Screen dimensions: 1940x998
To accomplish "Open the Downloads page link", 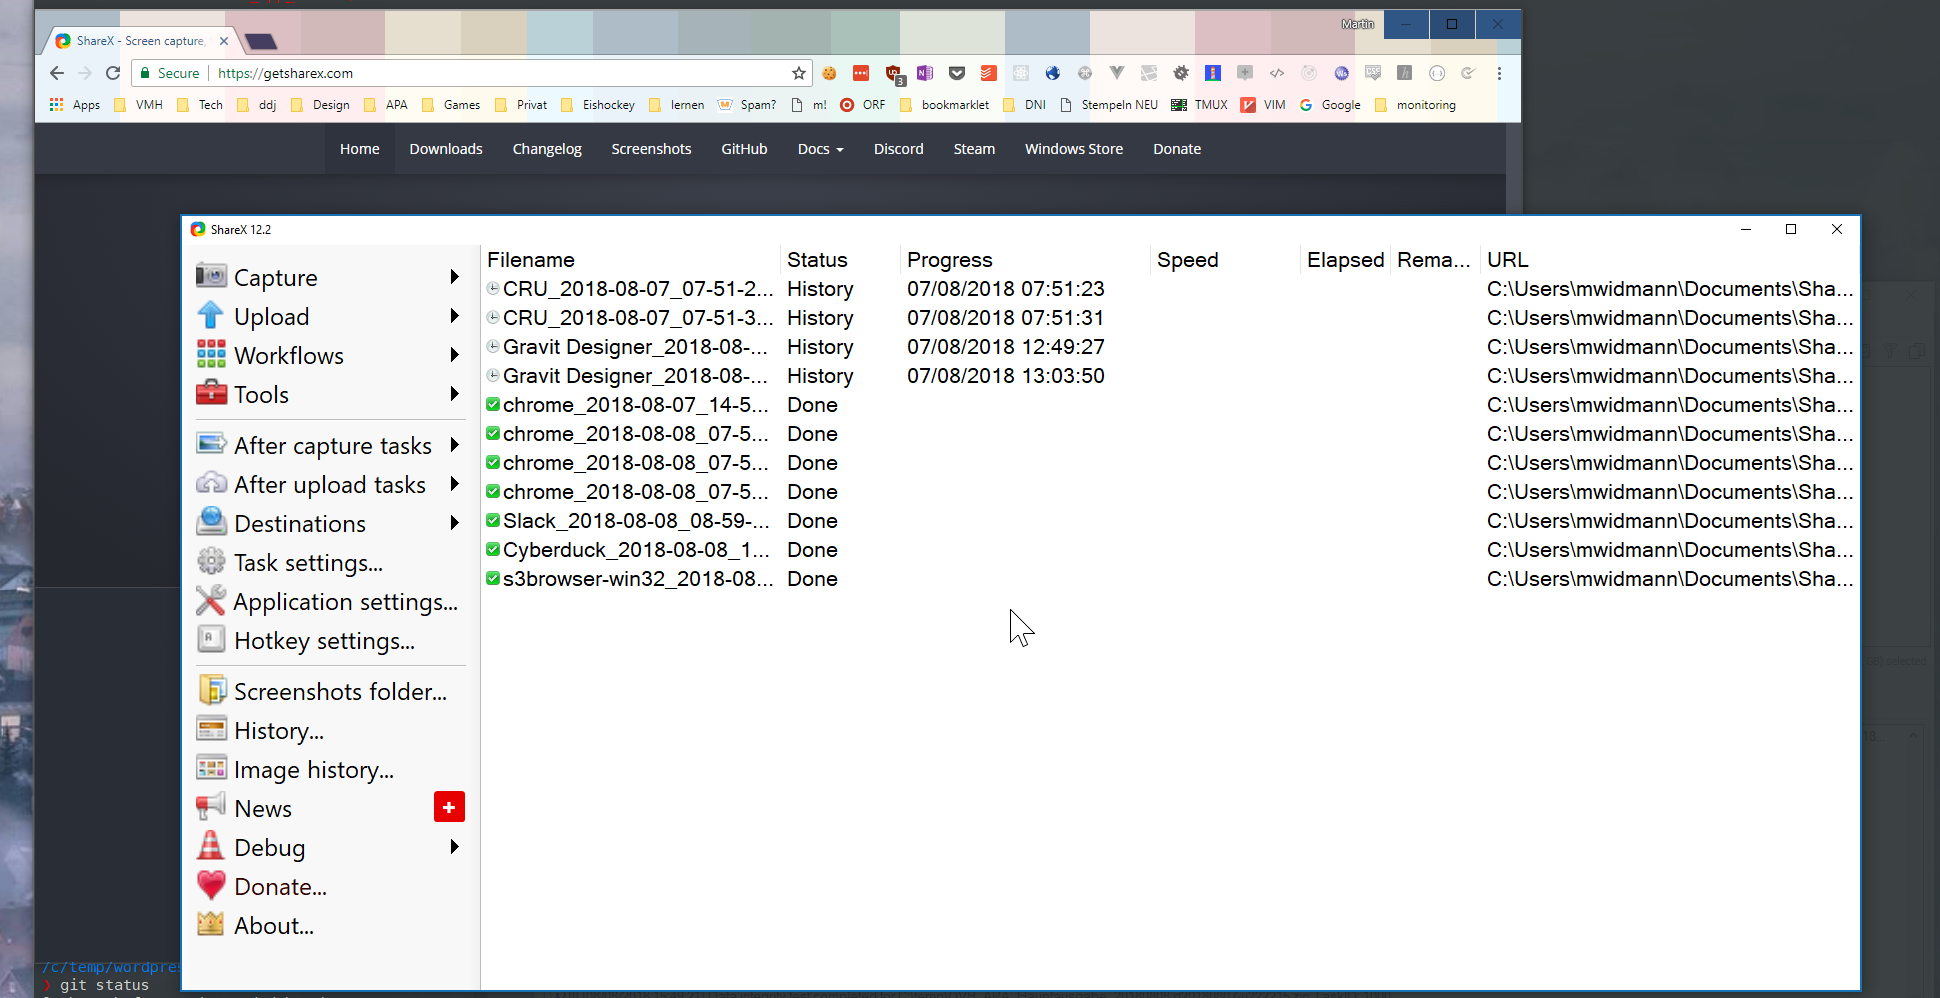I will 445,148.
